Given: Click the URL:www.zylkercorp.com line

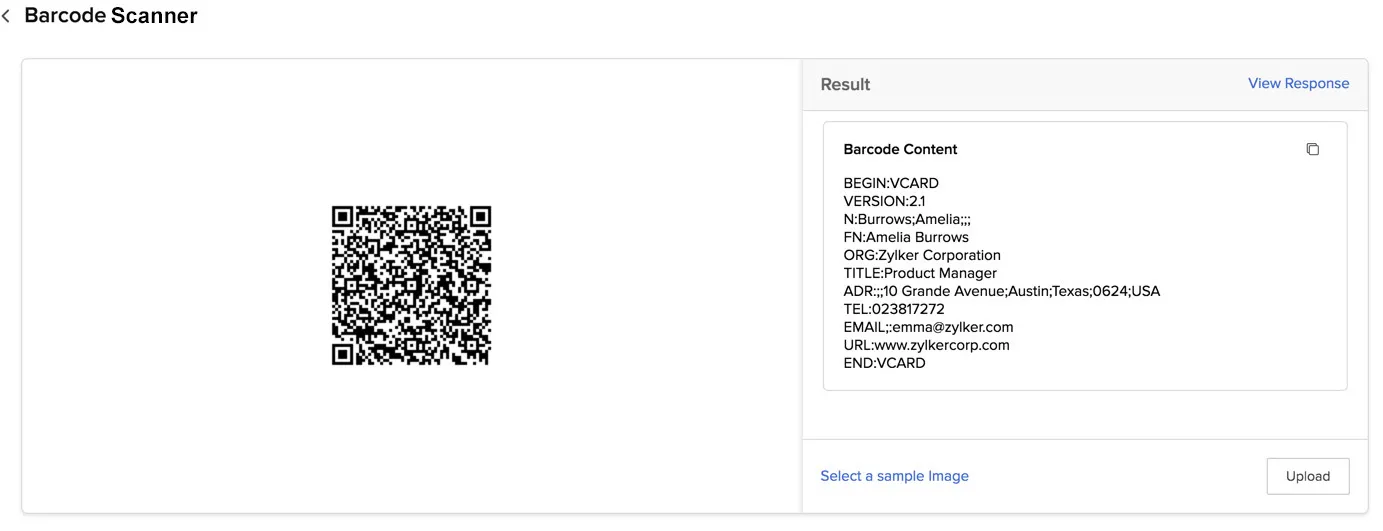Looking at the screenshot, I should click(x=927, y=345).
